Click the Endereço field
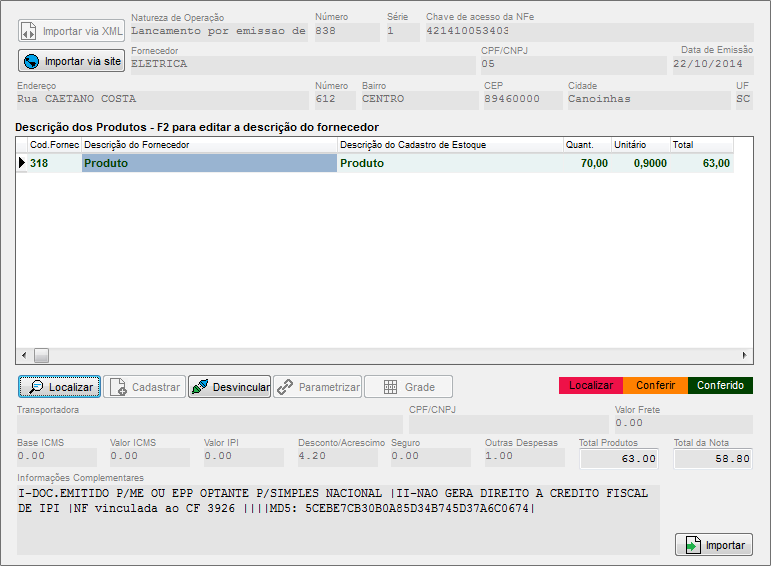The image size is (771, 566). click(163, 100)
